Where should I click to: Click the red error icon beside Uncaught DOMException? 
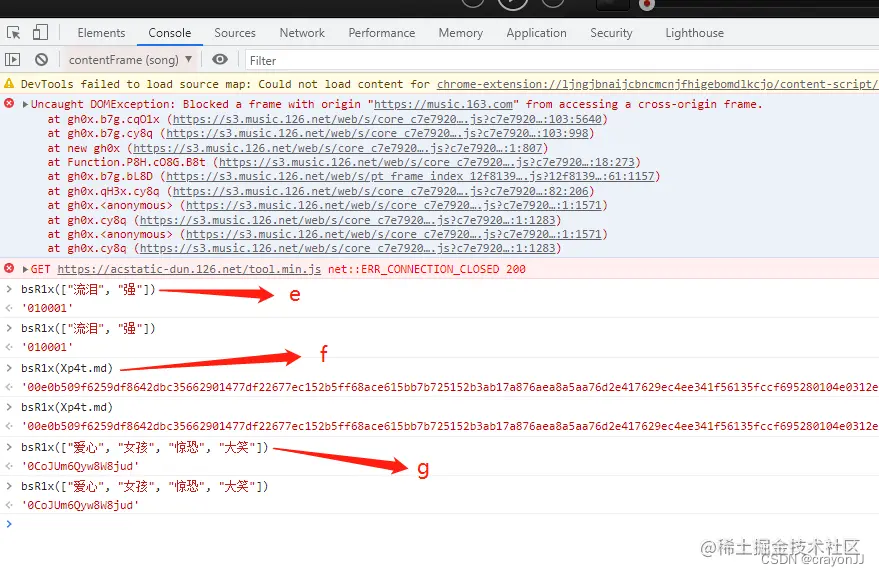tap(9, 103)
